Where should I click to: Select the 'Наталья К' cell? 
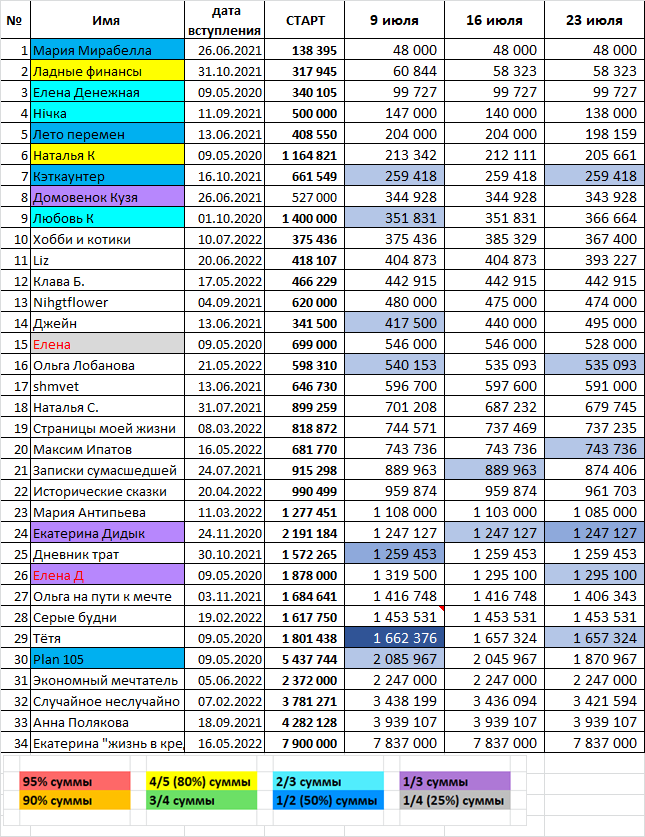tap(107, 155)
